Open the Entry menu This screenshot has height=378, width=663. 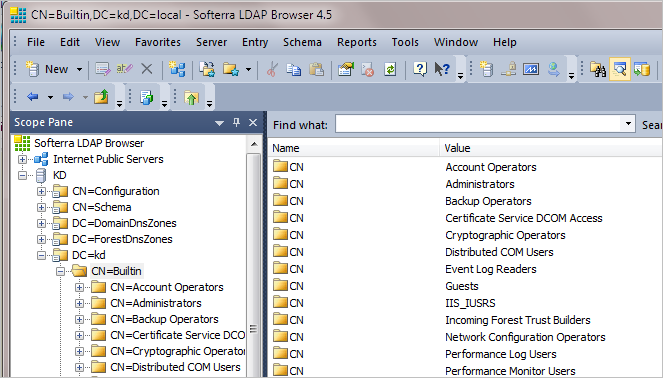point(255,42)
